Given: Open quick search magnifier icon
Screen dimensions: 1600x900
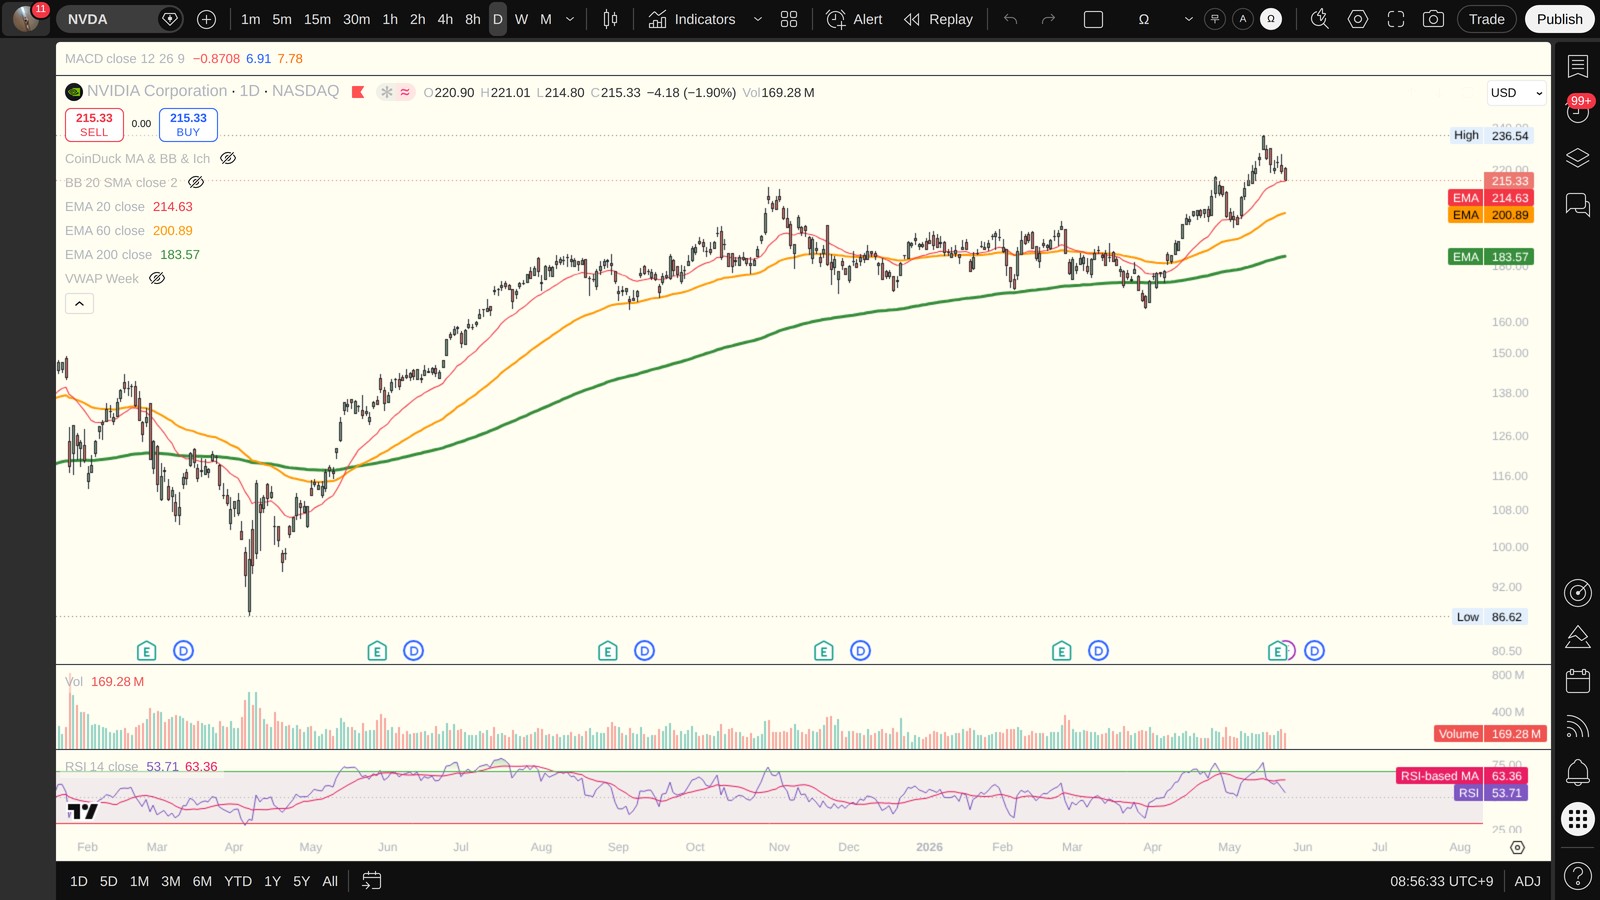Looking at the screenshot, I should pyautogui.click(x=1320, y=19).
